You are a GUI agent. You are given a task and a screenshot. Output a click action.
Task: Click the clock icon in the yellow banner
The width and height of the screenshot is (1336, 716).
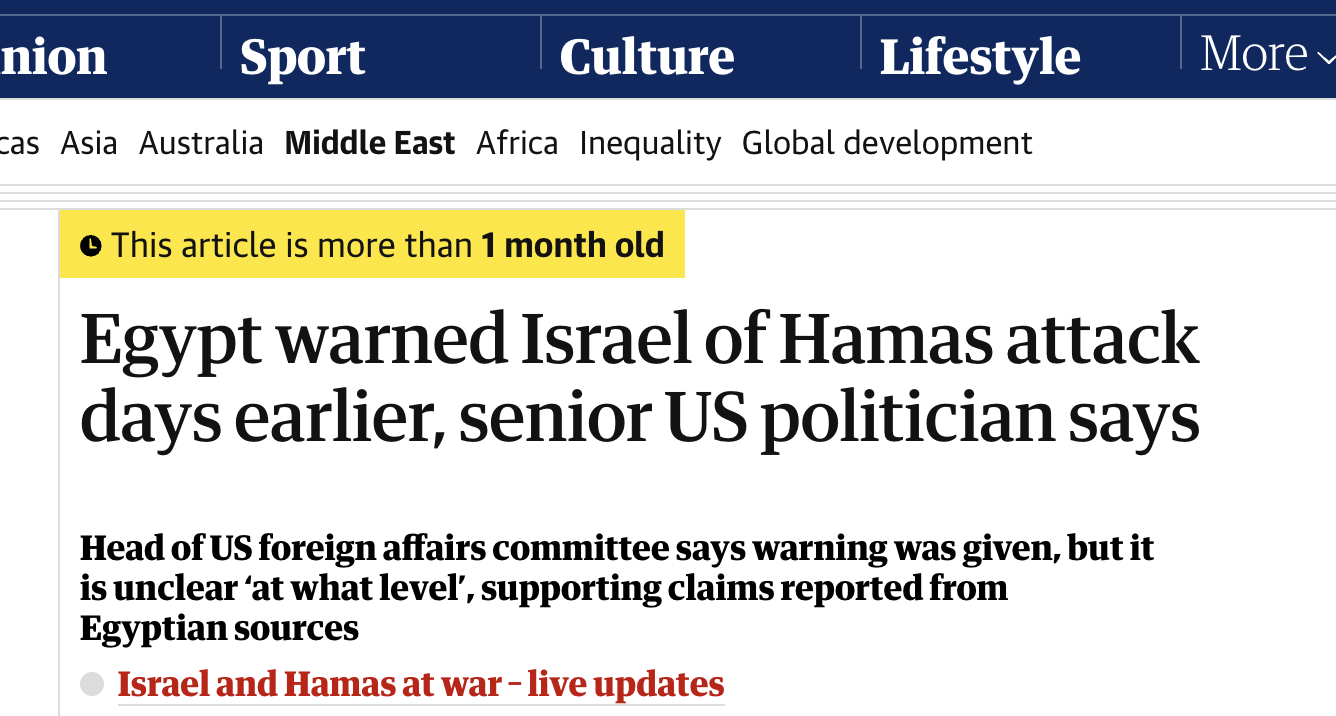coord(91,245)
